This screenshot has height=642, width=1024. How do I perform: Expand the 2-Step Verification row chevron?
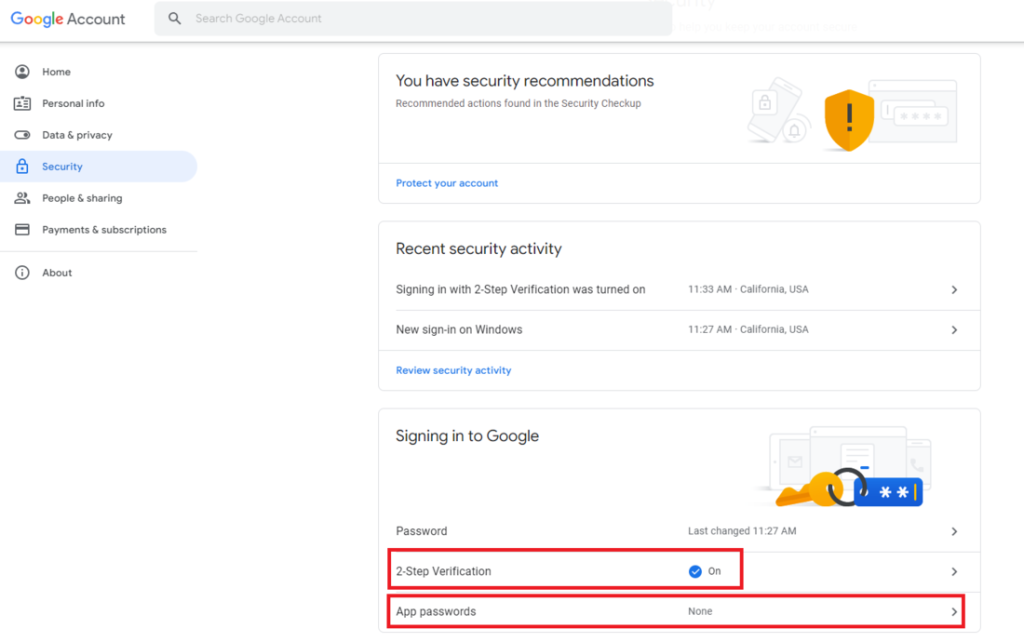955,570
